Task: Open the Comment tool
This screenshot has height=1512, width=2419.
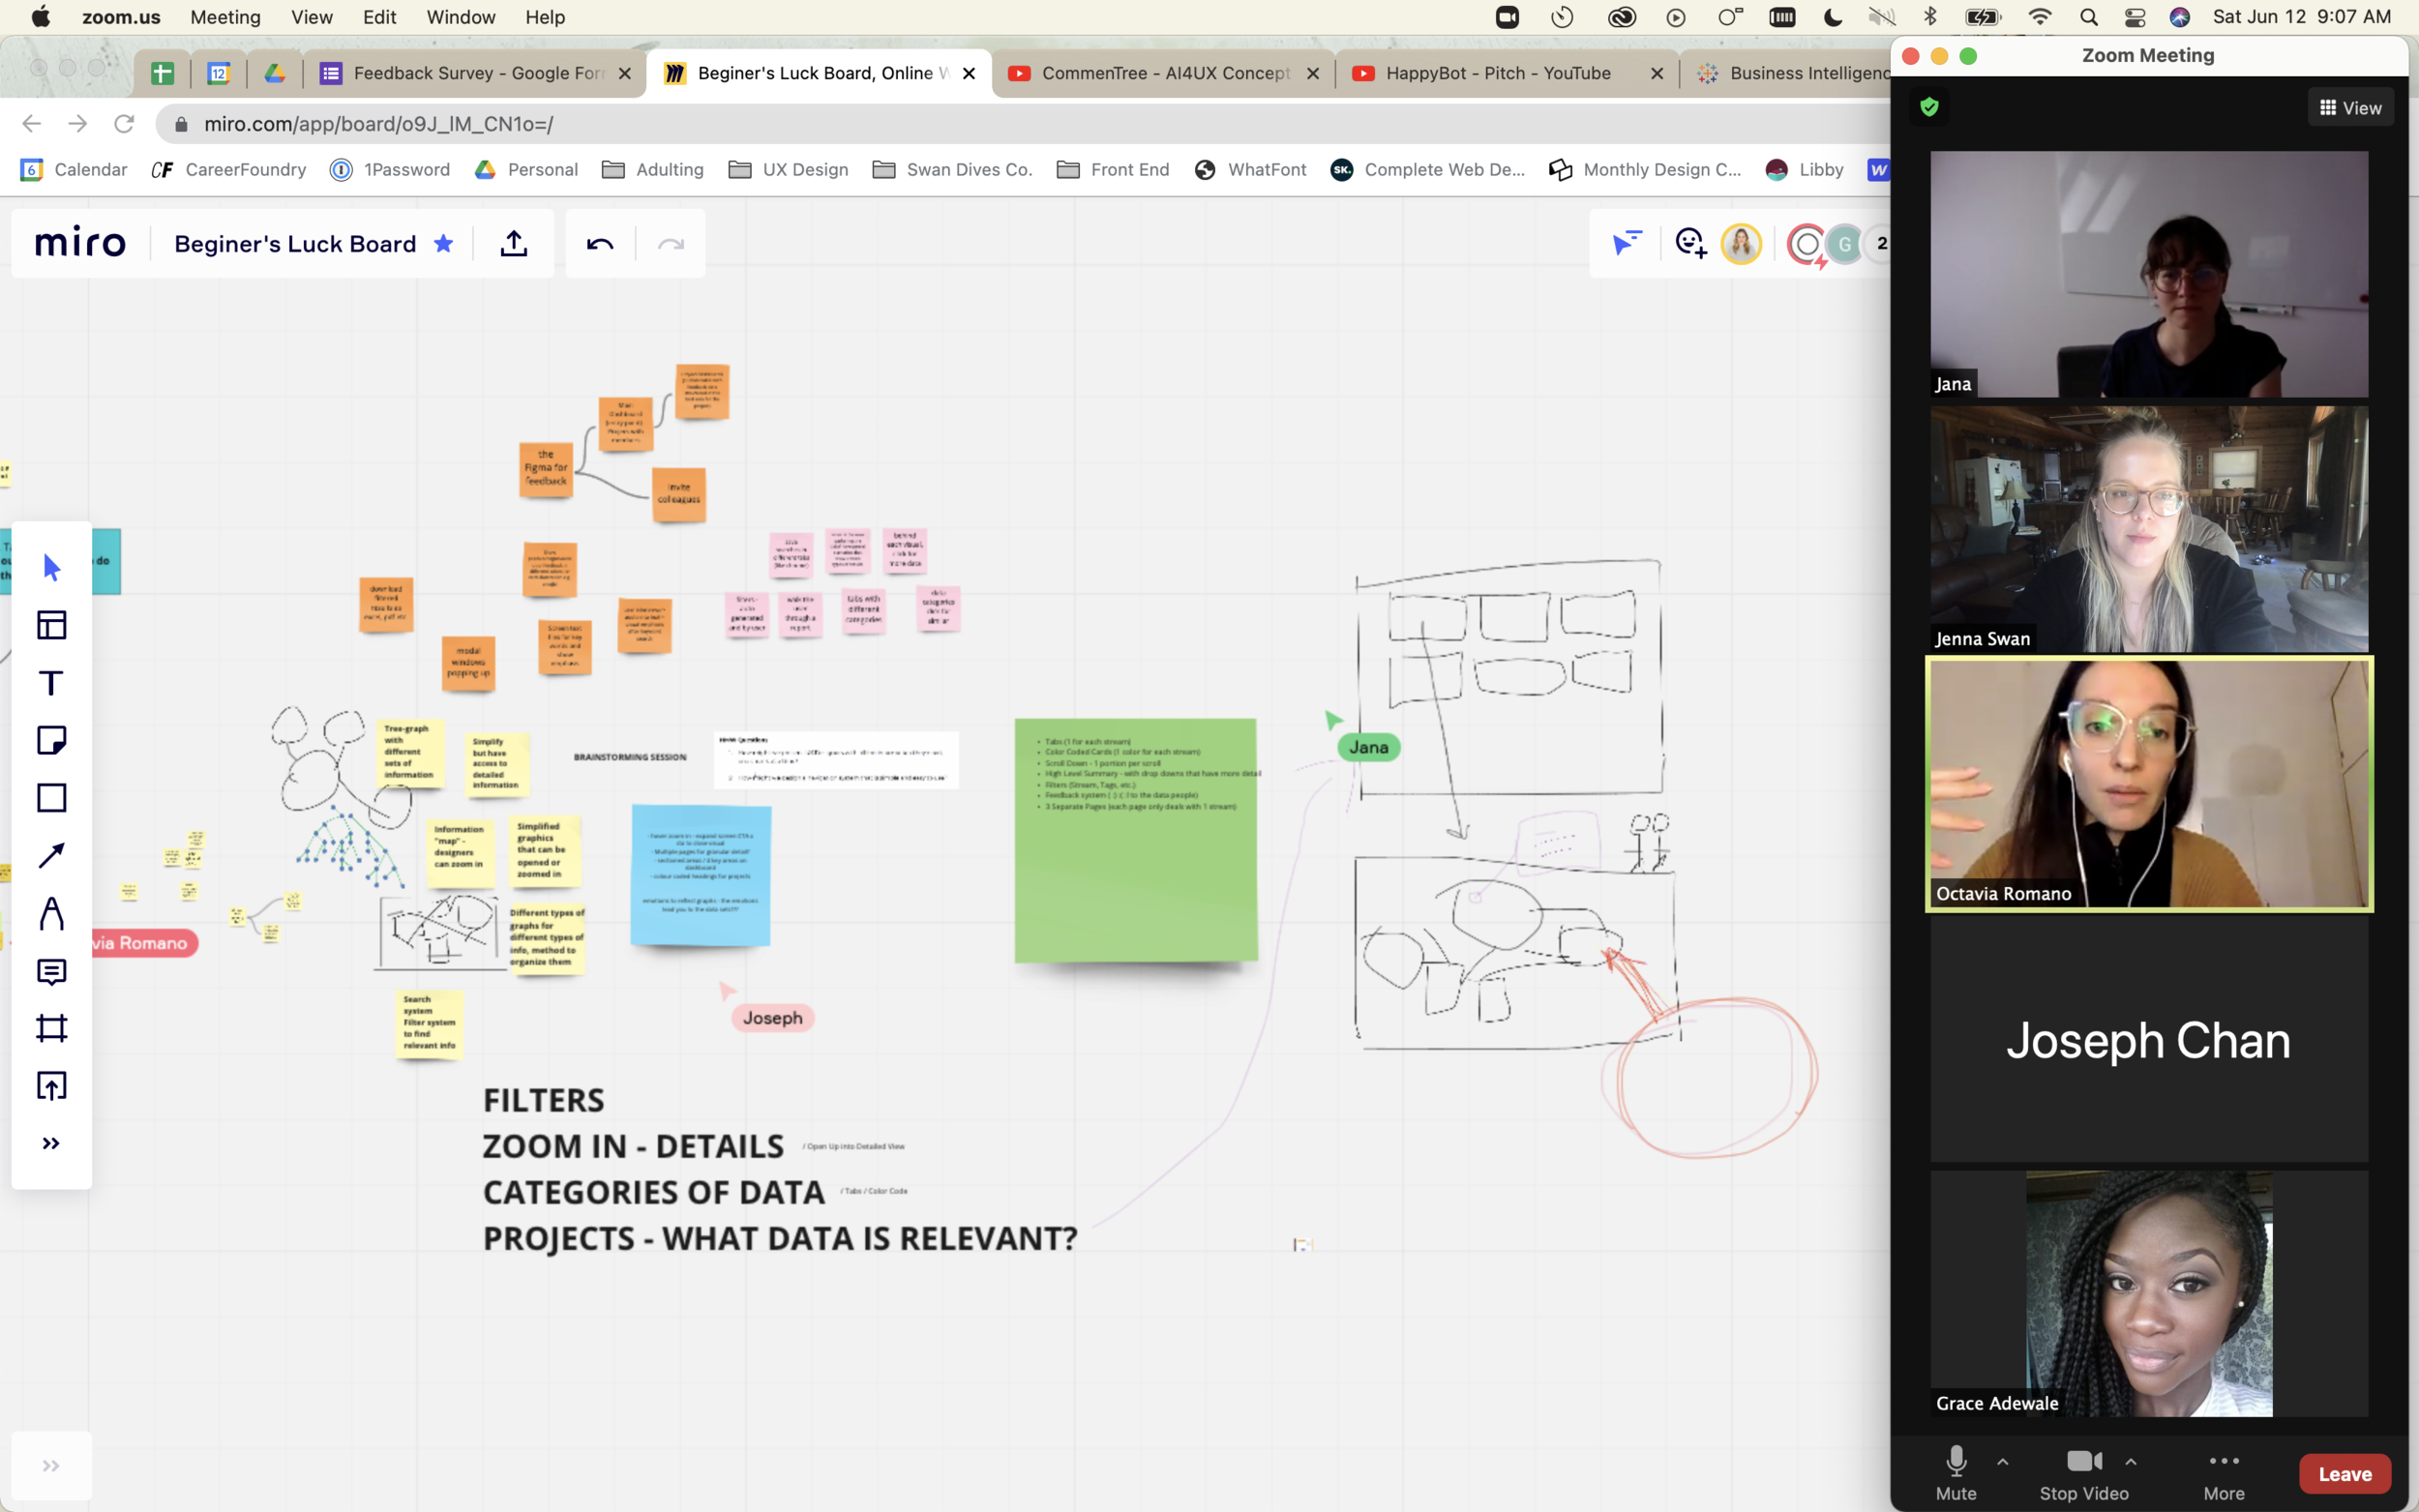Action: coord(51,971)
